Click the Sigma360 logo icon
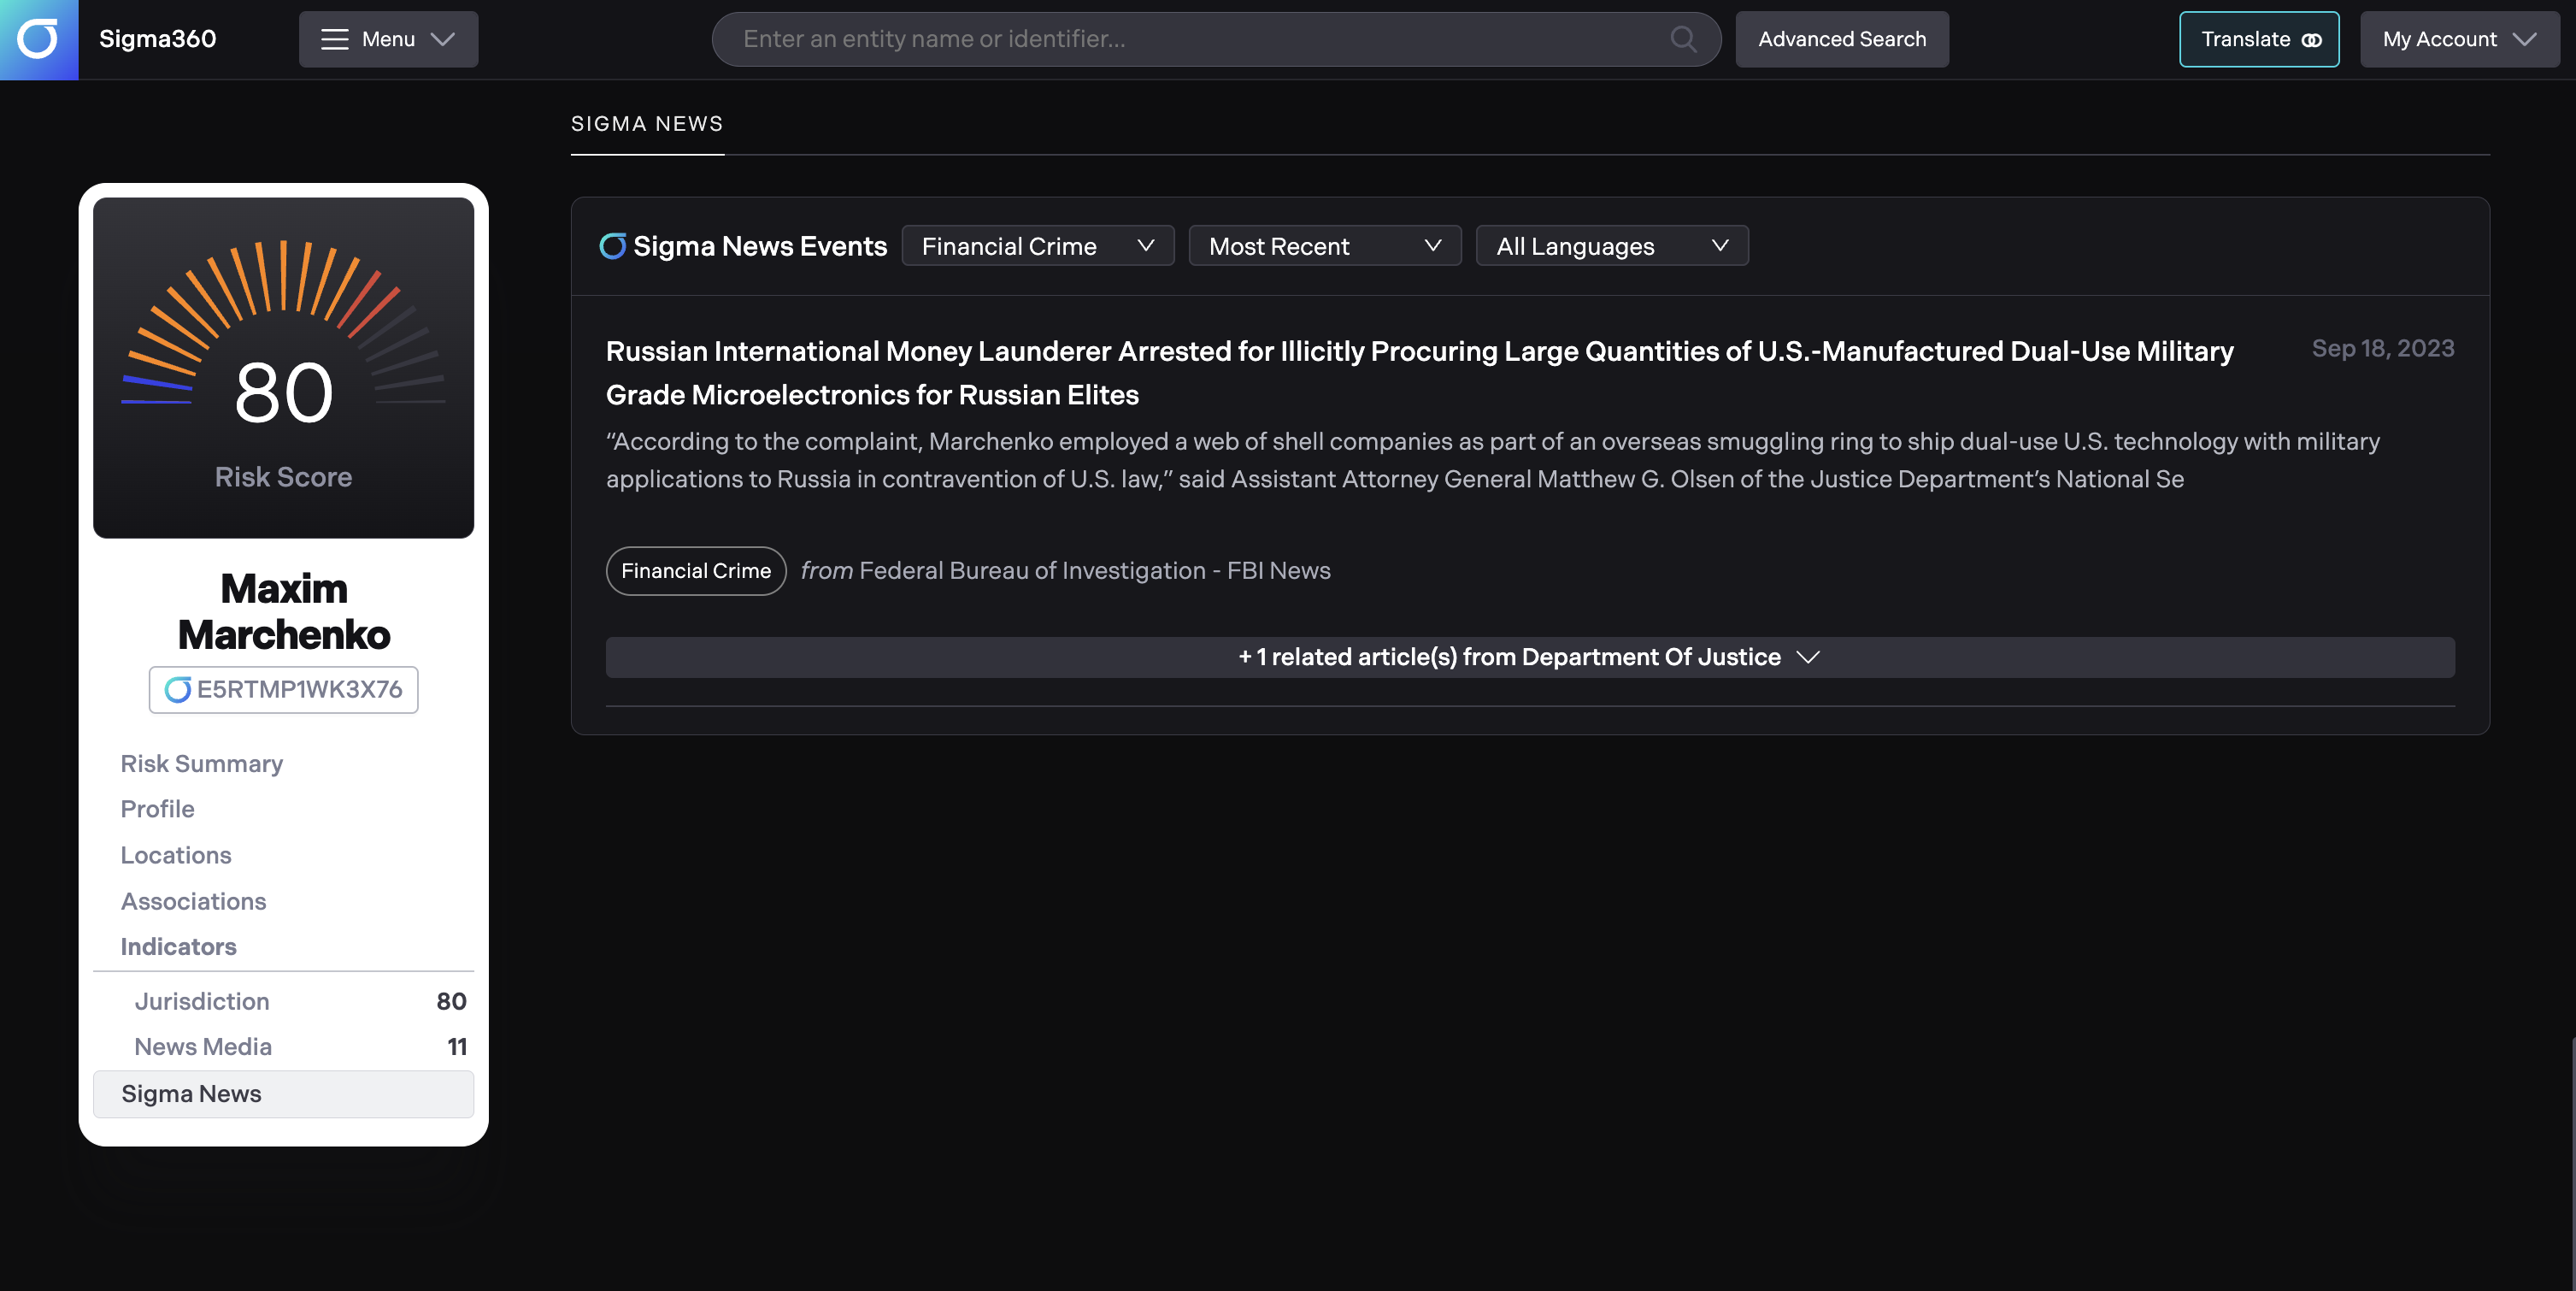2576x1291 pixels. pos(39,39)
